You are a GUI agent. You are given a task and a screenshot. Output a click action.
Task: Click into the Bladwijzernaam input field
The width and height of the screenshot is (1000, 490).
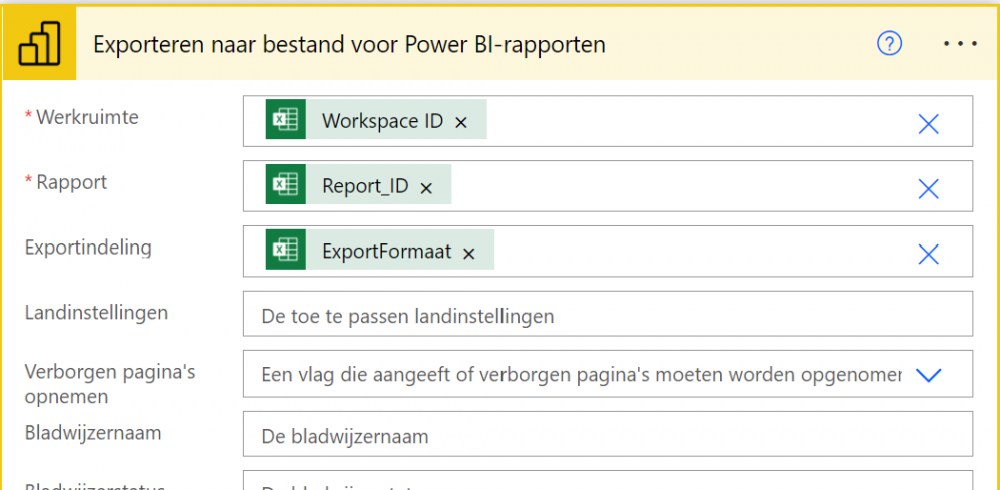[x=608, y=434]
